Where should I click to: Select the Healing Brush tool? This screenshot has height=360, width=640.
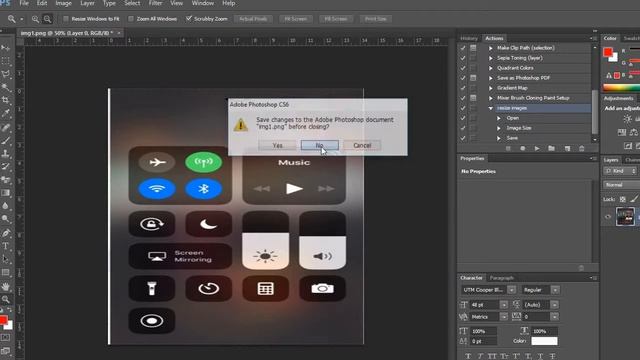point(5,127)
